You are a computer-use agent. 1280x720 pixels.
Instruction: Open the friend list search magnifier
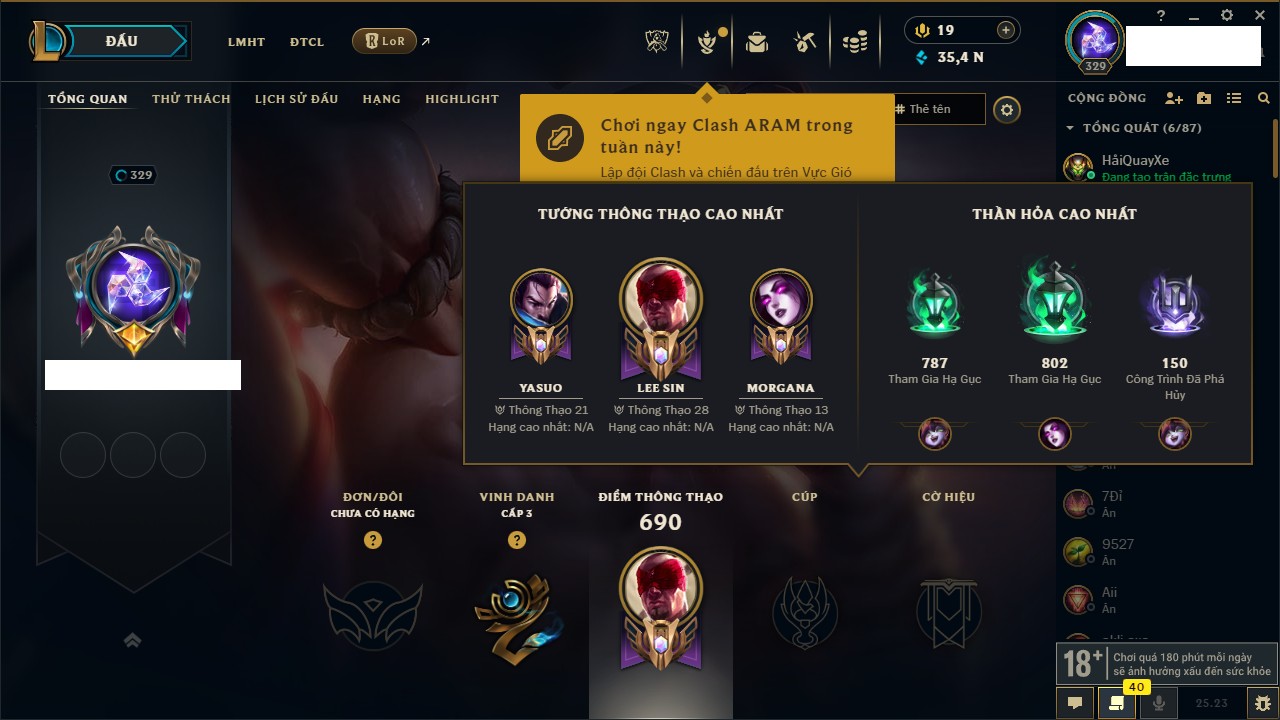(1264, 98)
